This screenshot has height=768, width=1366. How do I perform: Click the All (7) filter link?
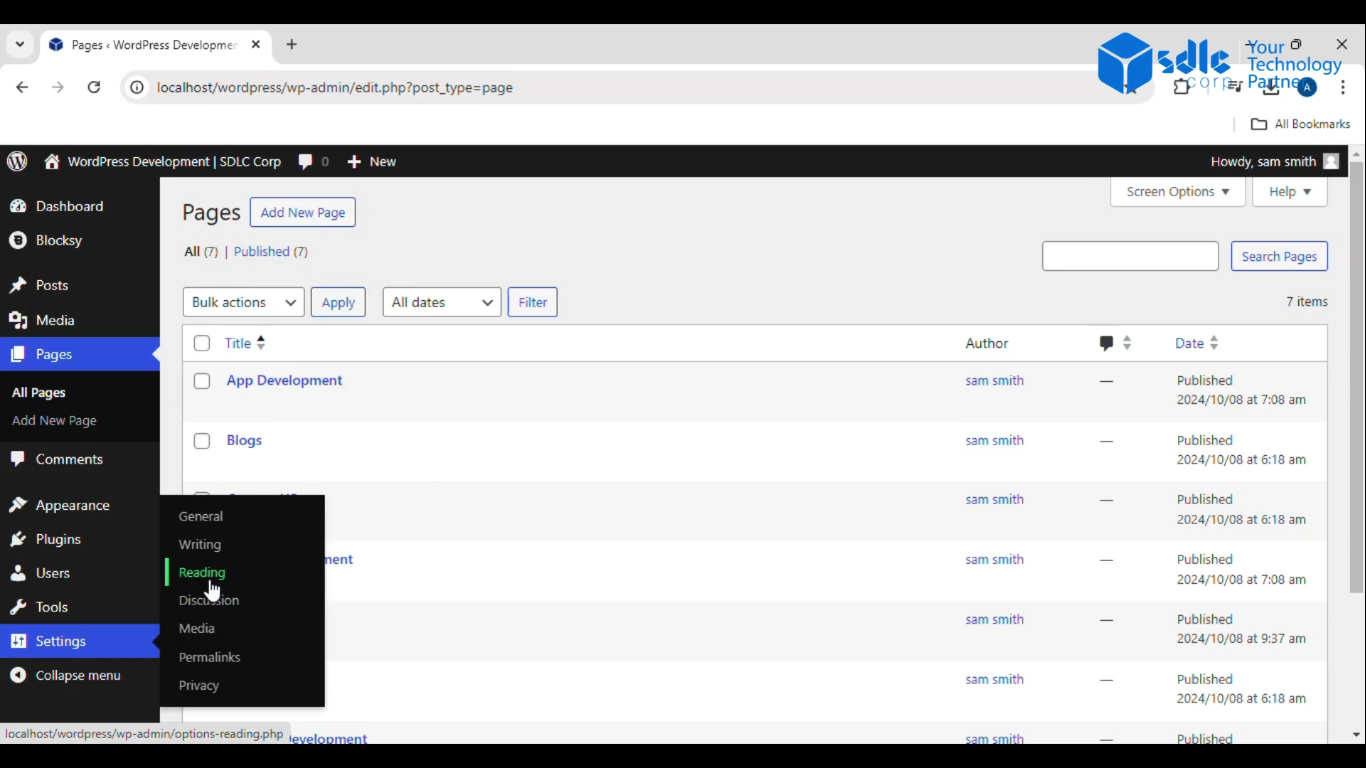click(201, 252)
